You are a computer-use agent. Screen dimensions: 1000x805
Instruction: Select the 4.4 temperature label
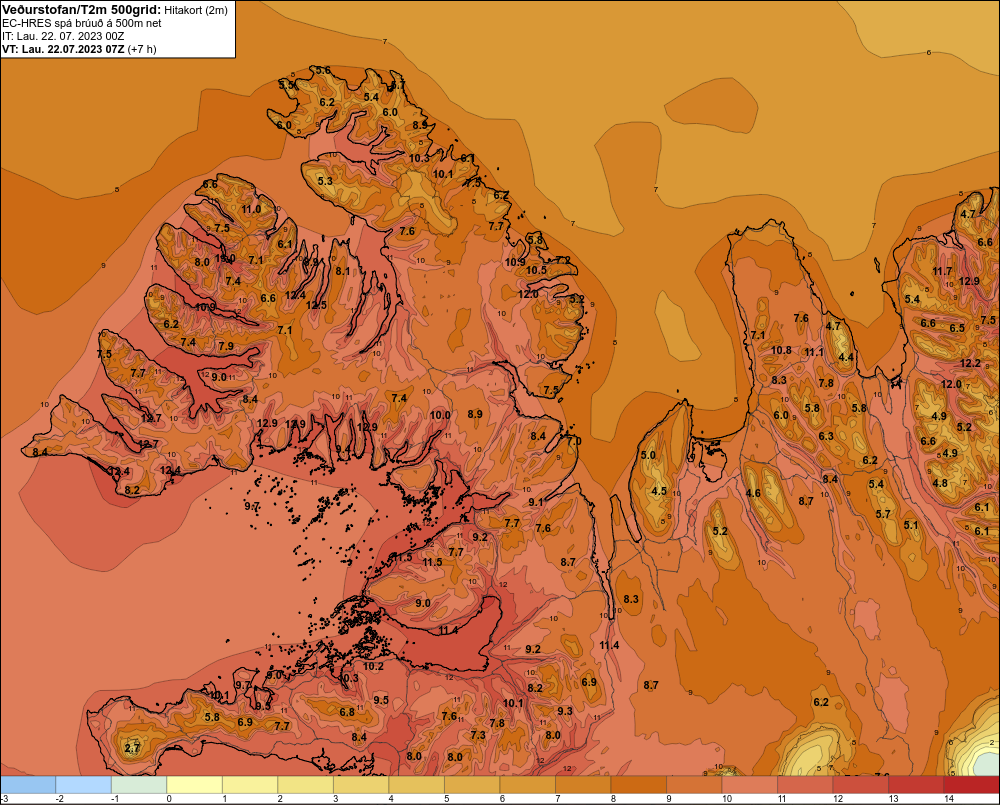[x=846, y=357]
